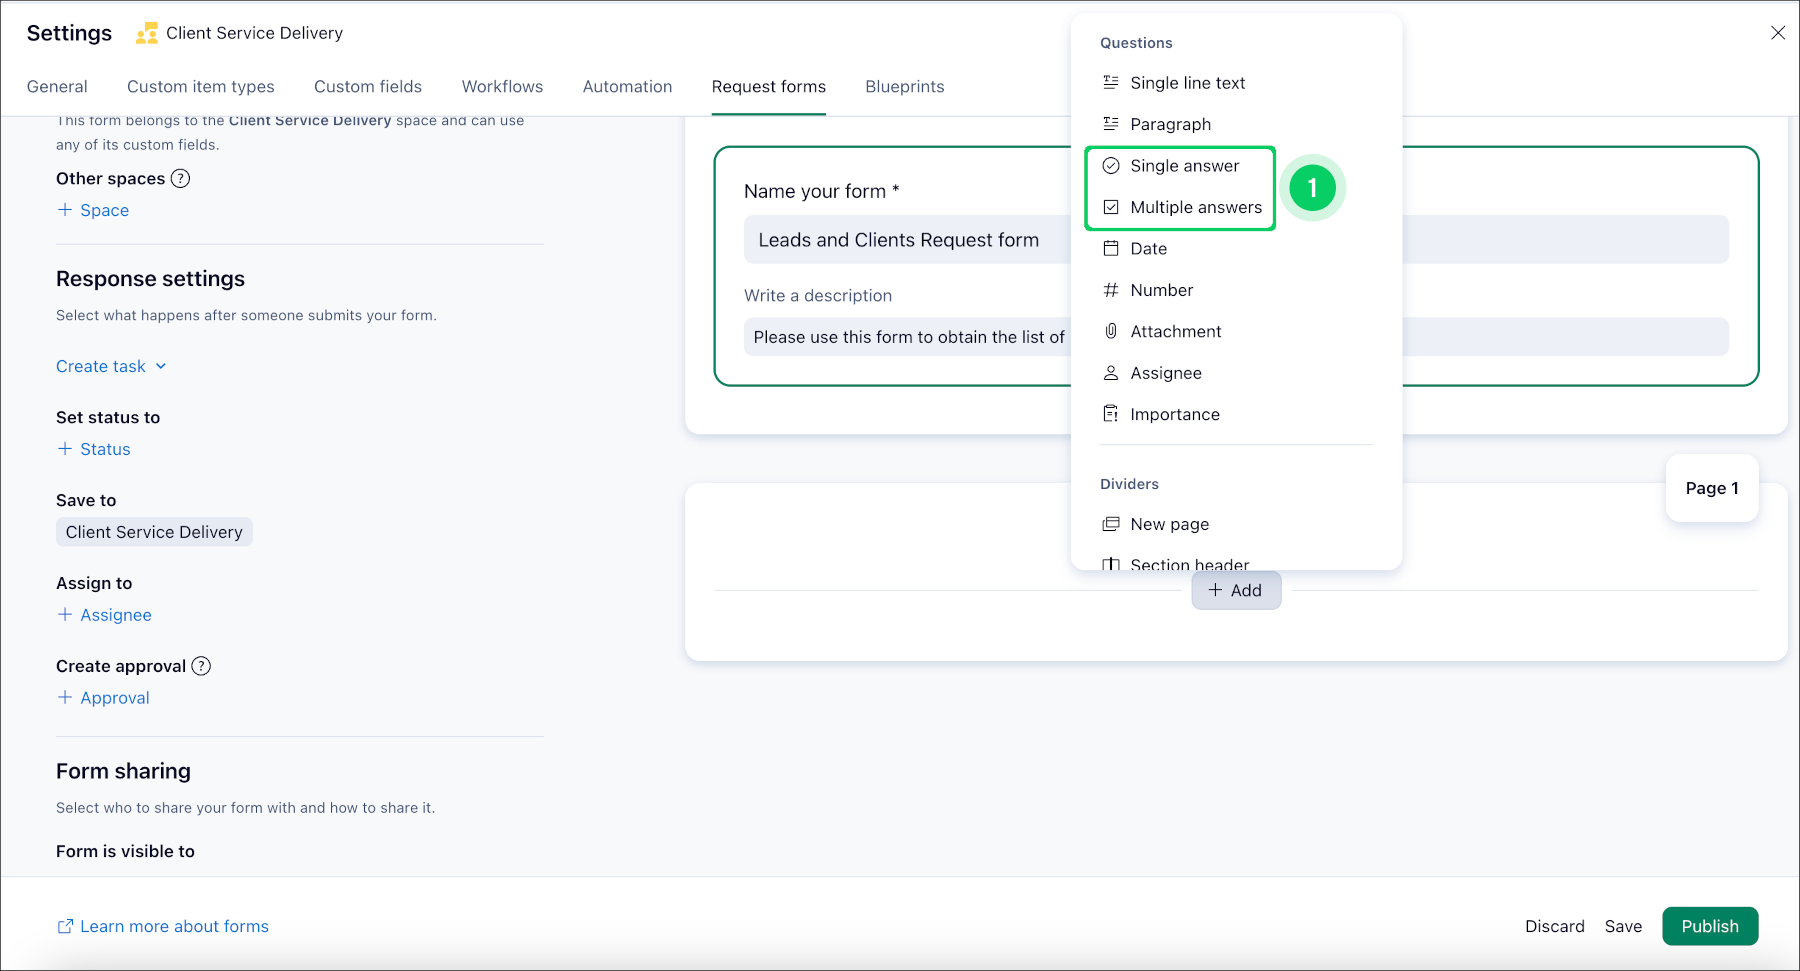Select the Single line text question type
This screenshot has height=971, width=1800.
1186,82
